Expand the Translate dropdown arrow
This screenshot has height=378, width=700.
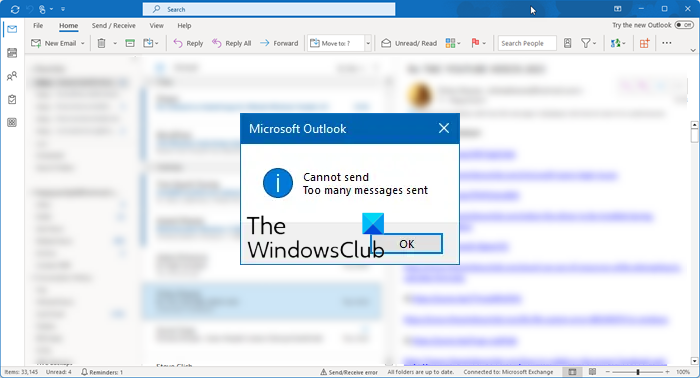point(624,43)
